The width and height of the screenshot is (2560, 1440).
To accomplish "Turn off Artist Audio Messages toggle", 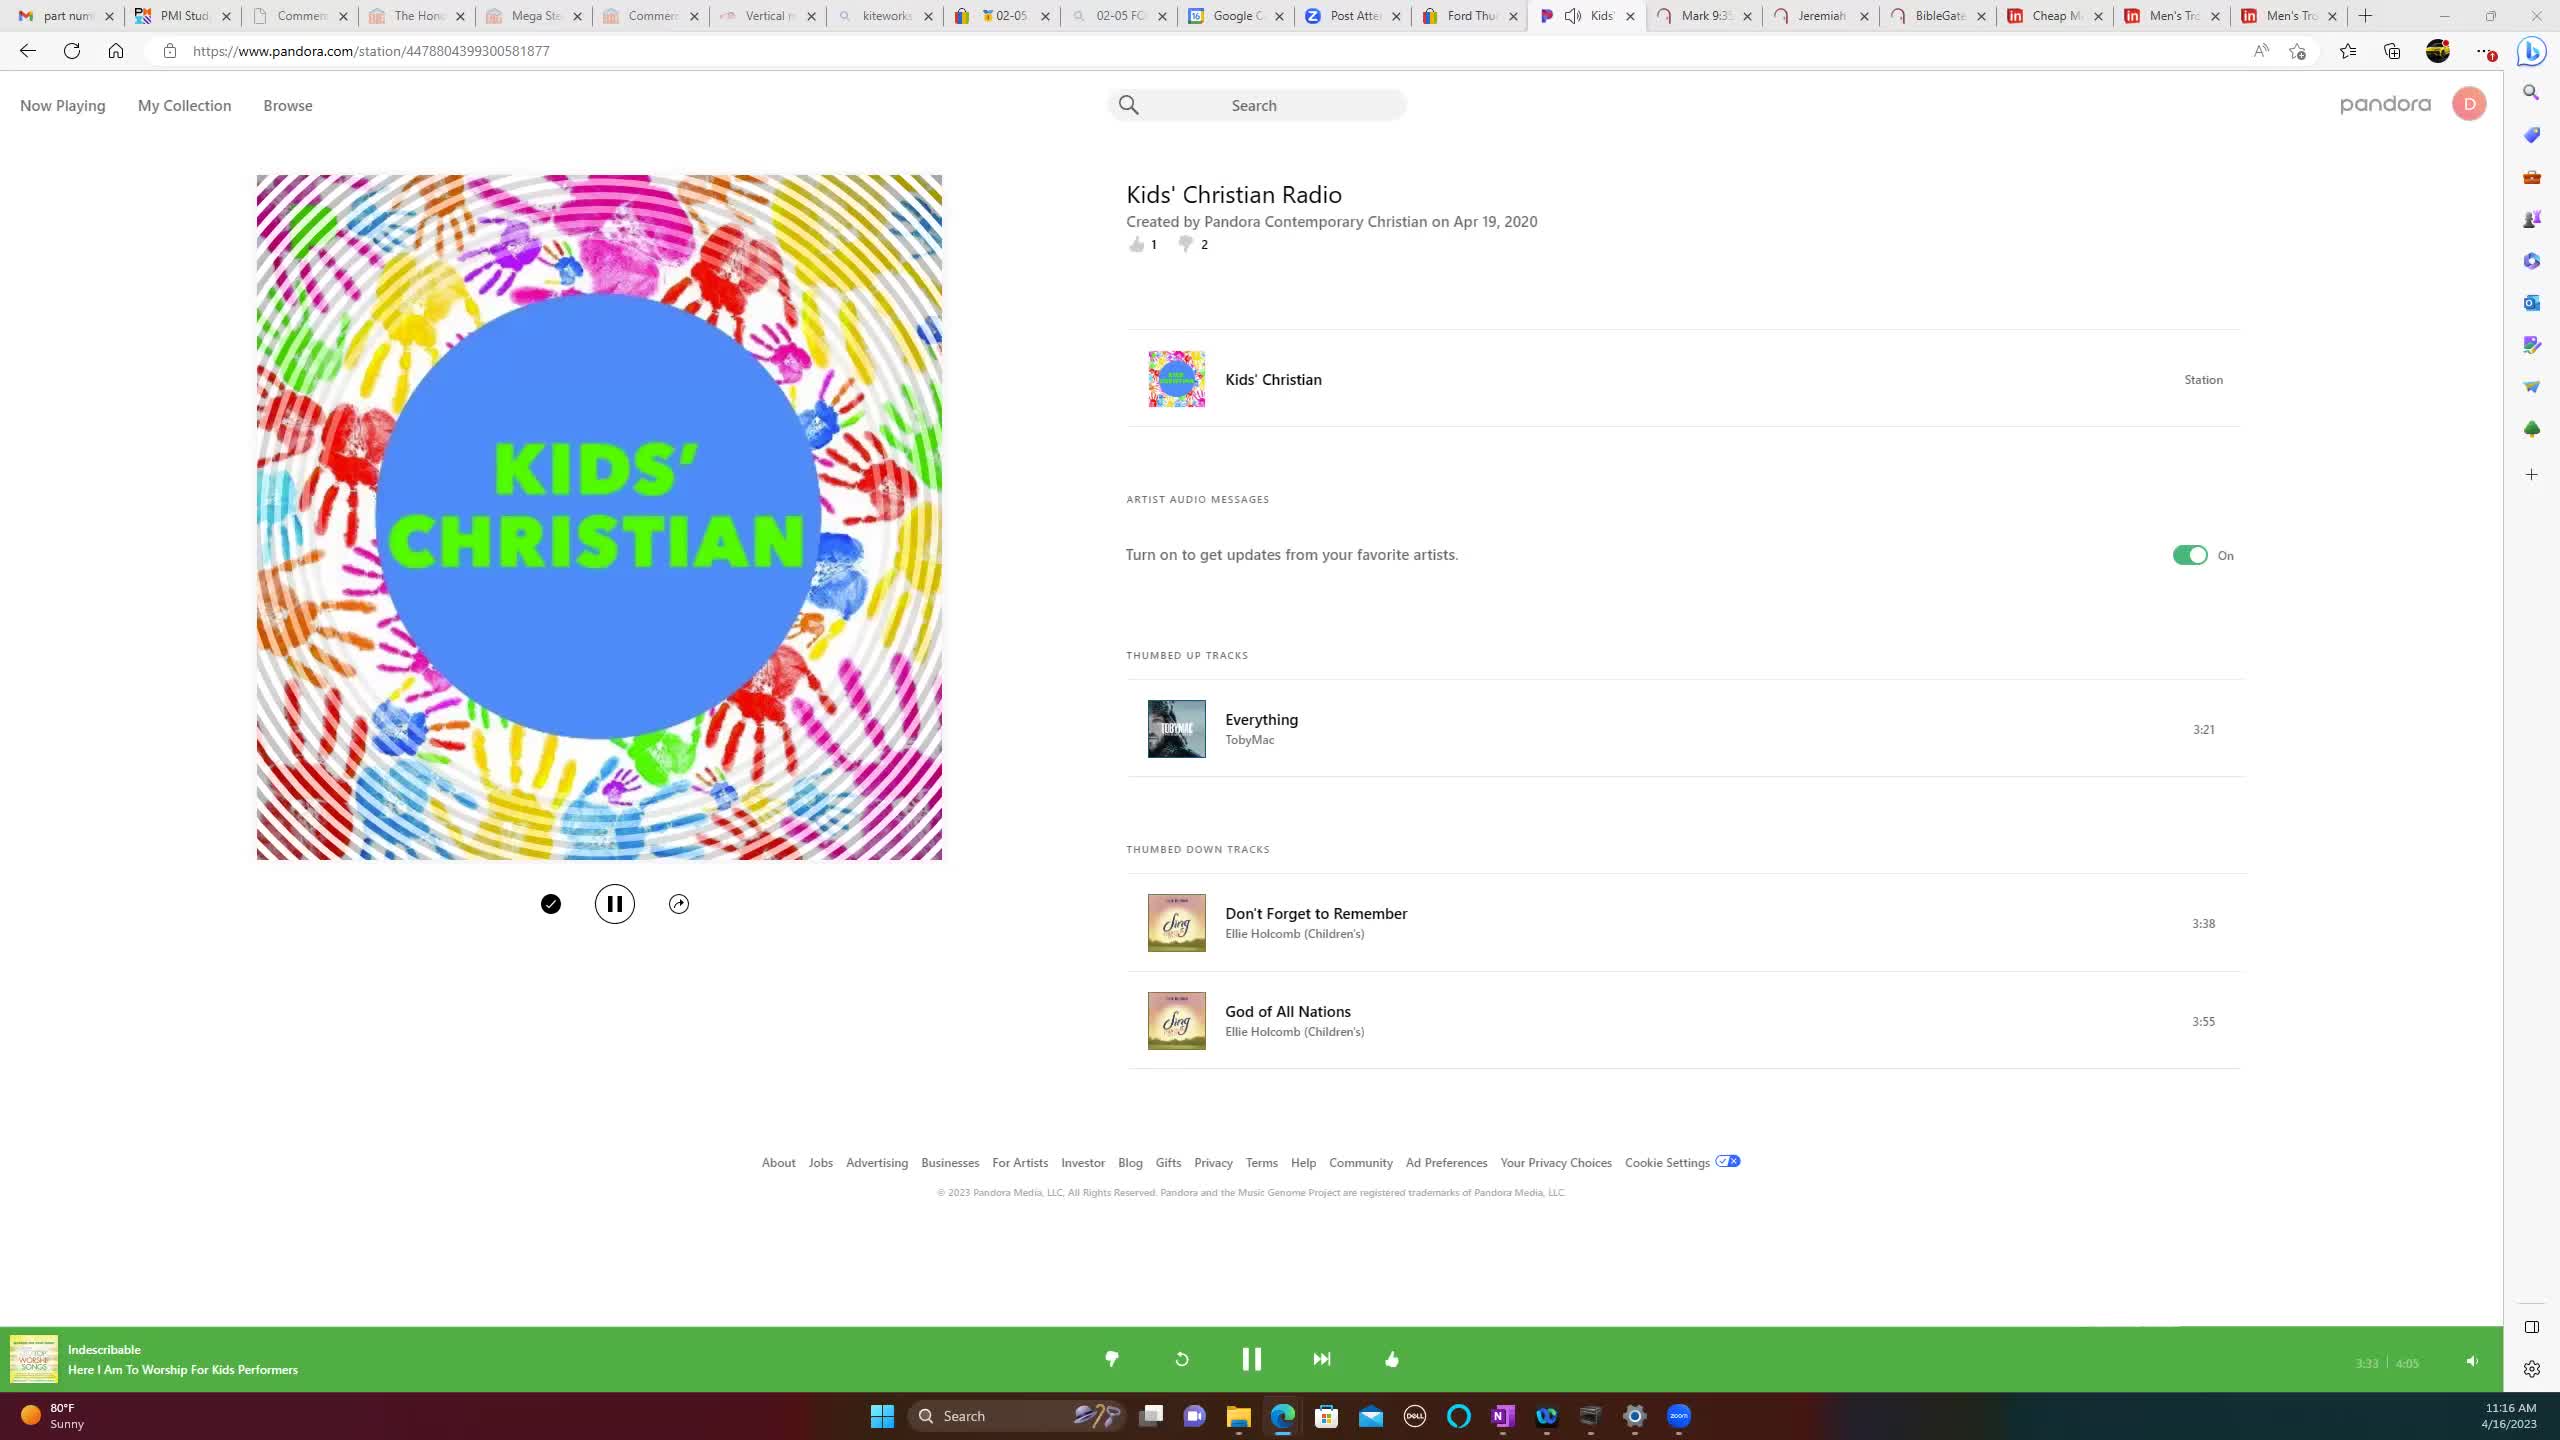I will [2190, 555].
